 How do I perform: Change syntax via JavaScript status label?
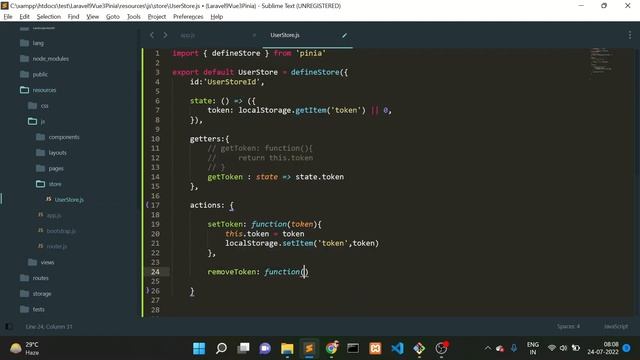click(616, 327)
